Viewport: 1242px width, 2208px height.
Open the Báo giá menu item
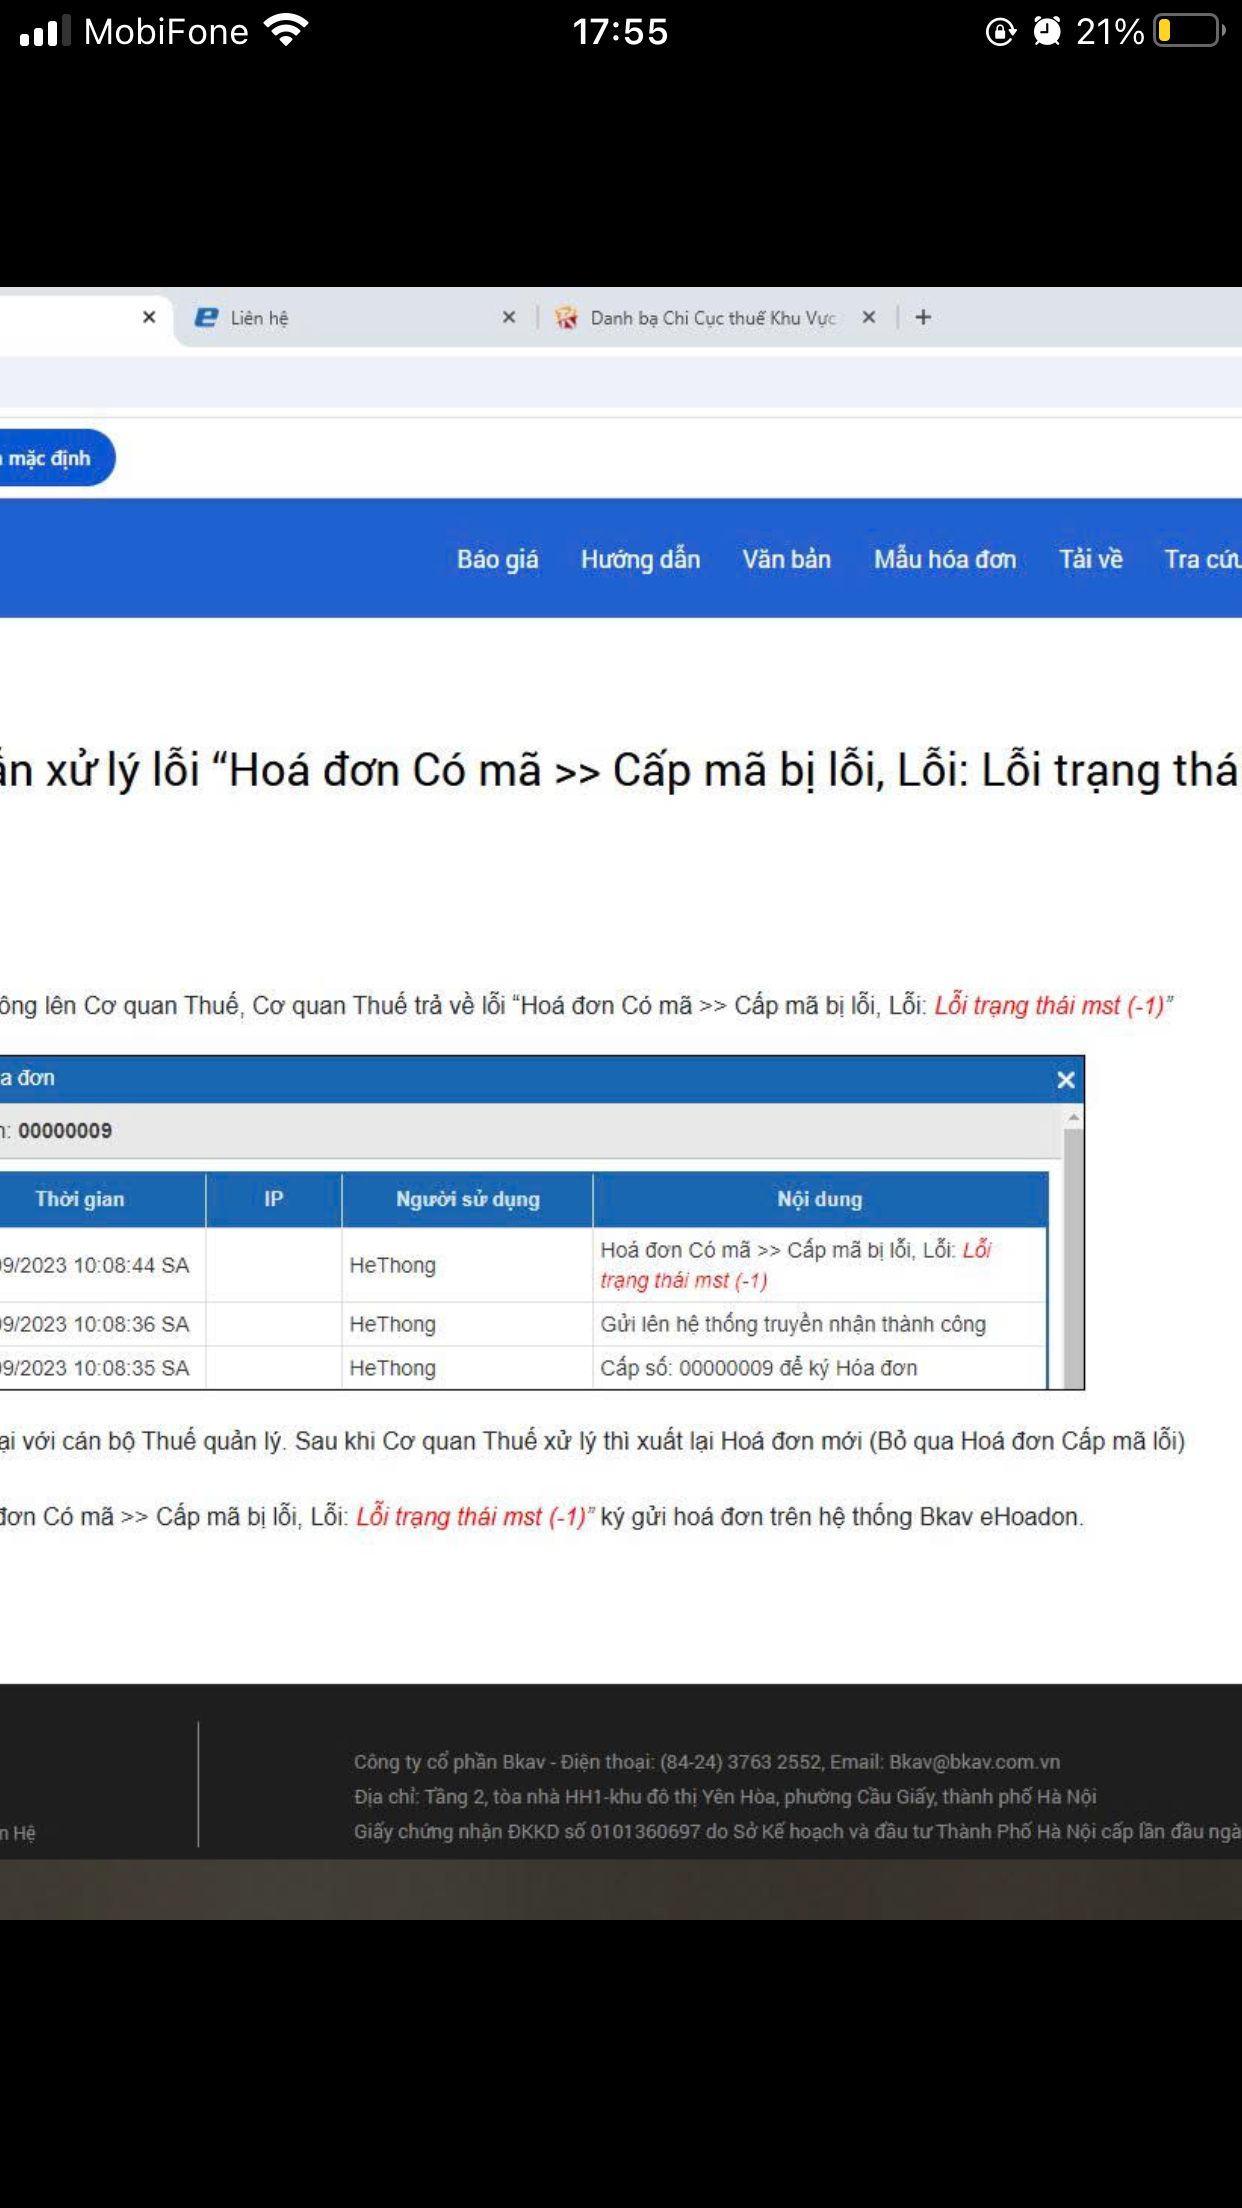click(x=497, y=559)
